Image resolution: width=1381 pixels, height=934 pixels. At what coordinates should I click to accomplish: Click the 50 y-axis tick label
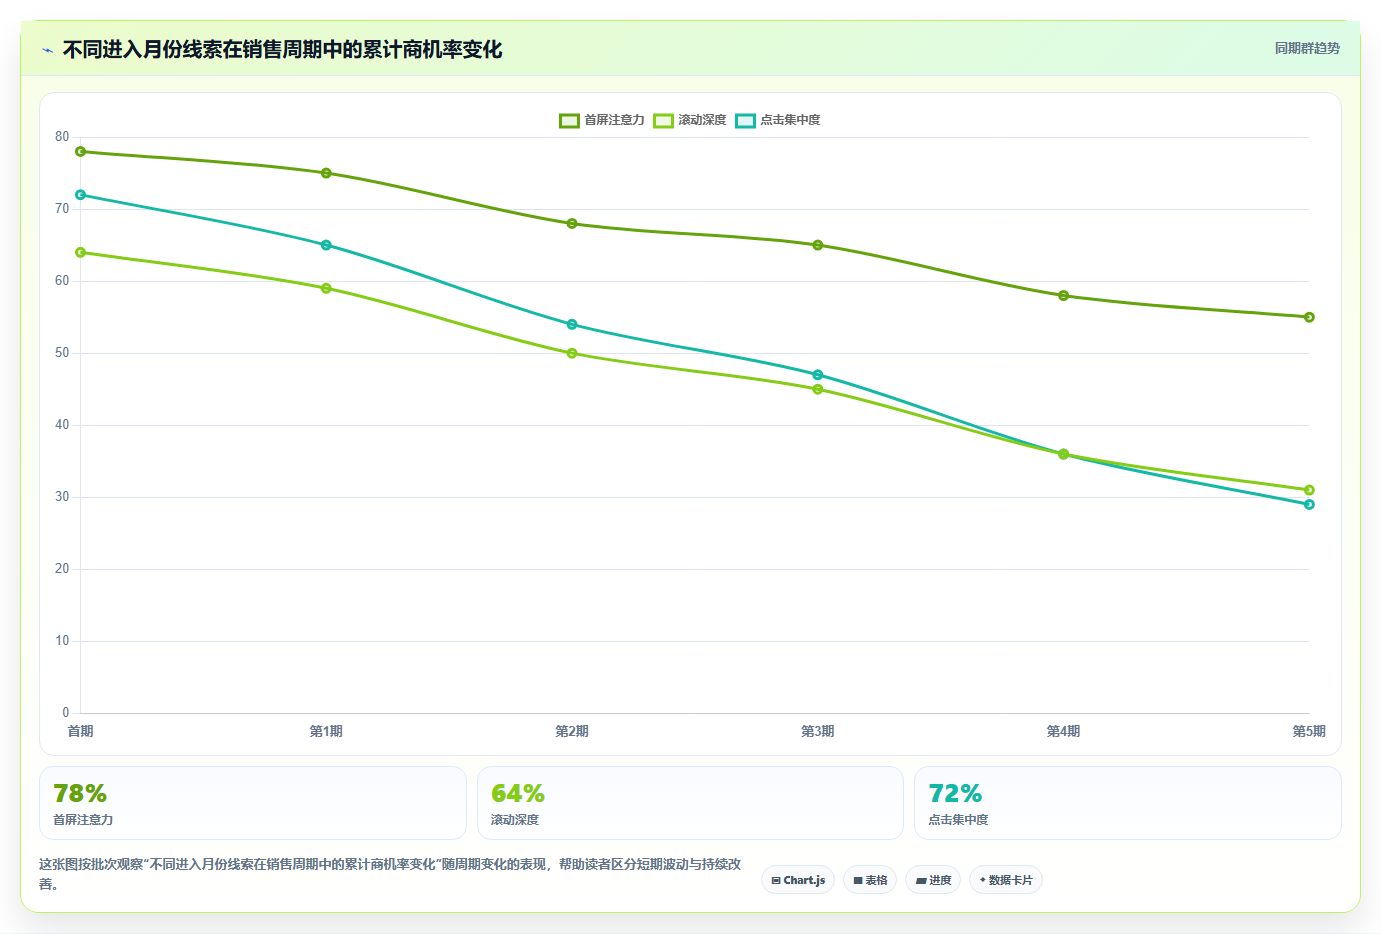tap(62, 353)
